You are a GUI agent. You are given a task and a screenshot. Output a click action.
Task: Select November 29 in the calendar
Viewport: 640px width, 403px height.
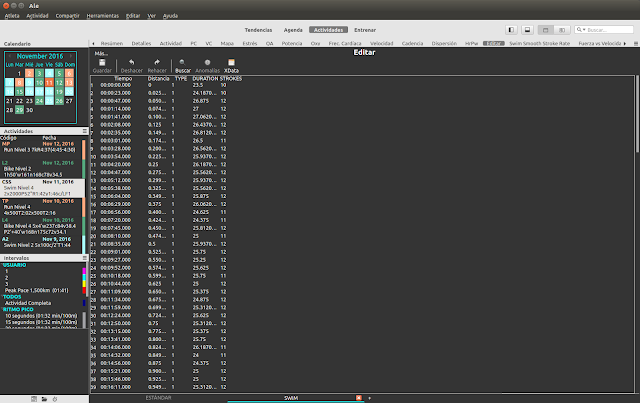point(19,110)
